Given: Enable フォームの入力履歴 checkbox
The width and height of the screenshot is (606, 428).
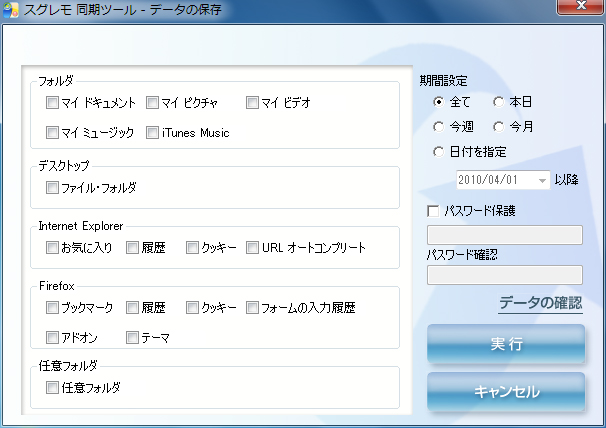Looking at the screenshot, I should click(x=252, y=308).
